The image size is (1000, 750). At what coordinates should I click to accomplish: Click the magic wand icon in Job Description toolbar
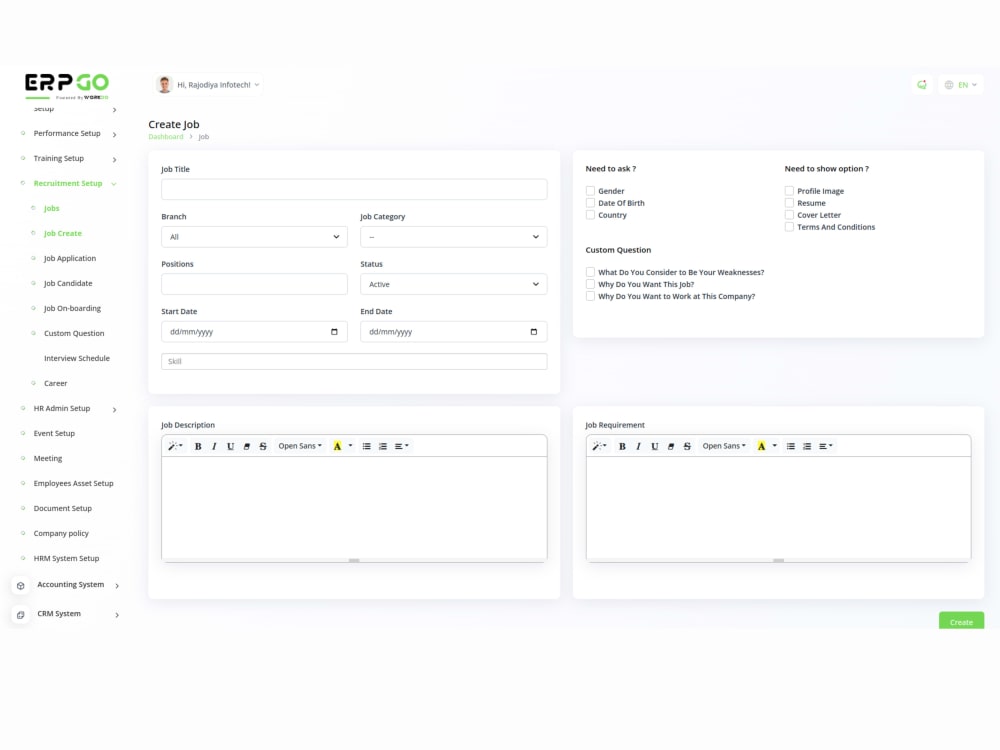172,446
